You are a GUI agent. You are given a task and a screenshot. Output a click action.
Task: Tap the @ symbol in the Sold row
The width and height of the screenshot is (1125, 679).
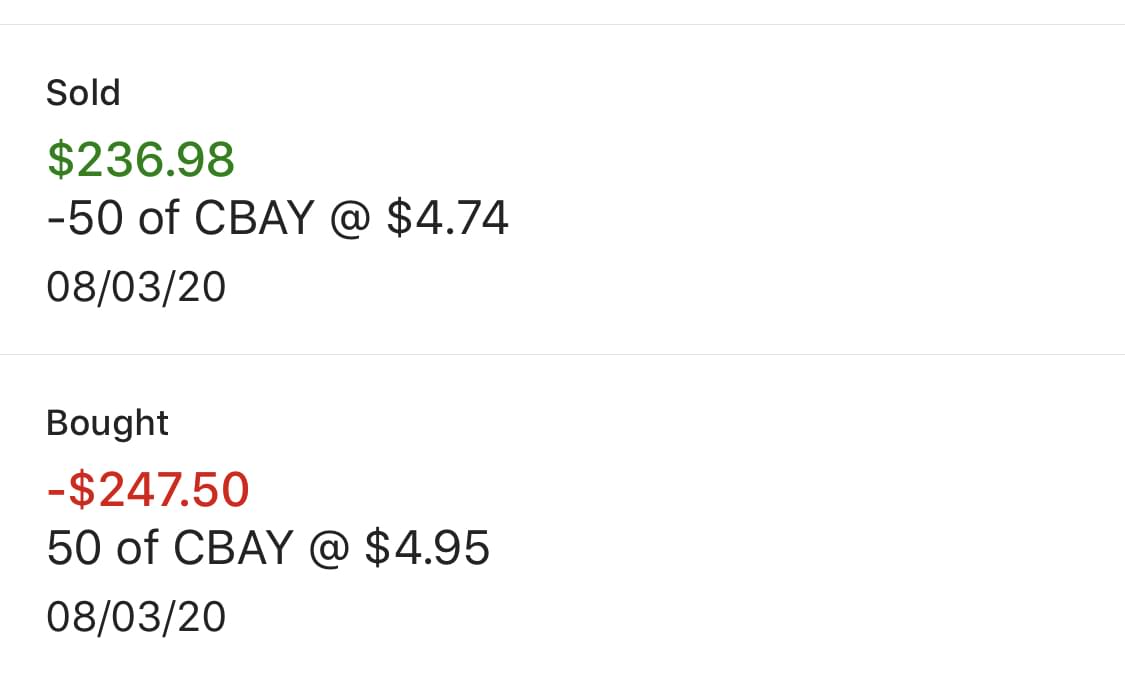click(x=350, y=219)
